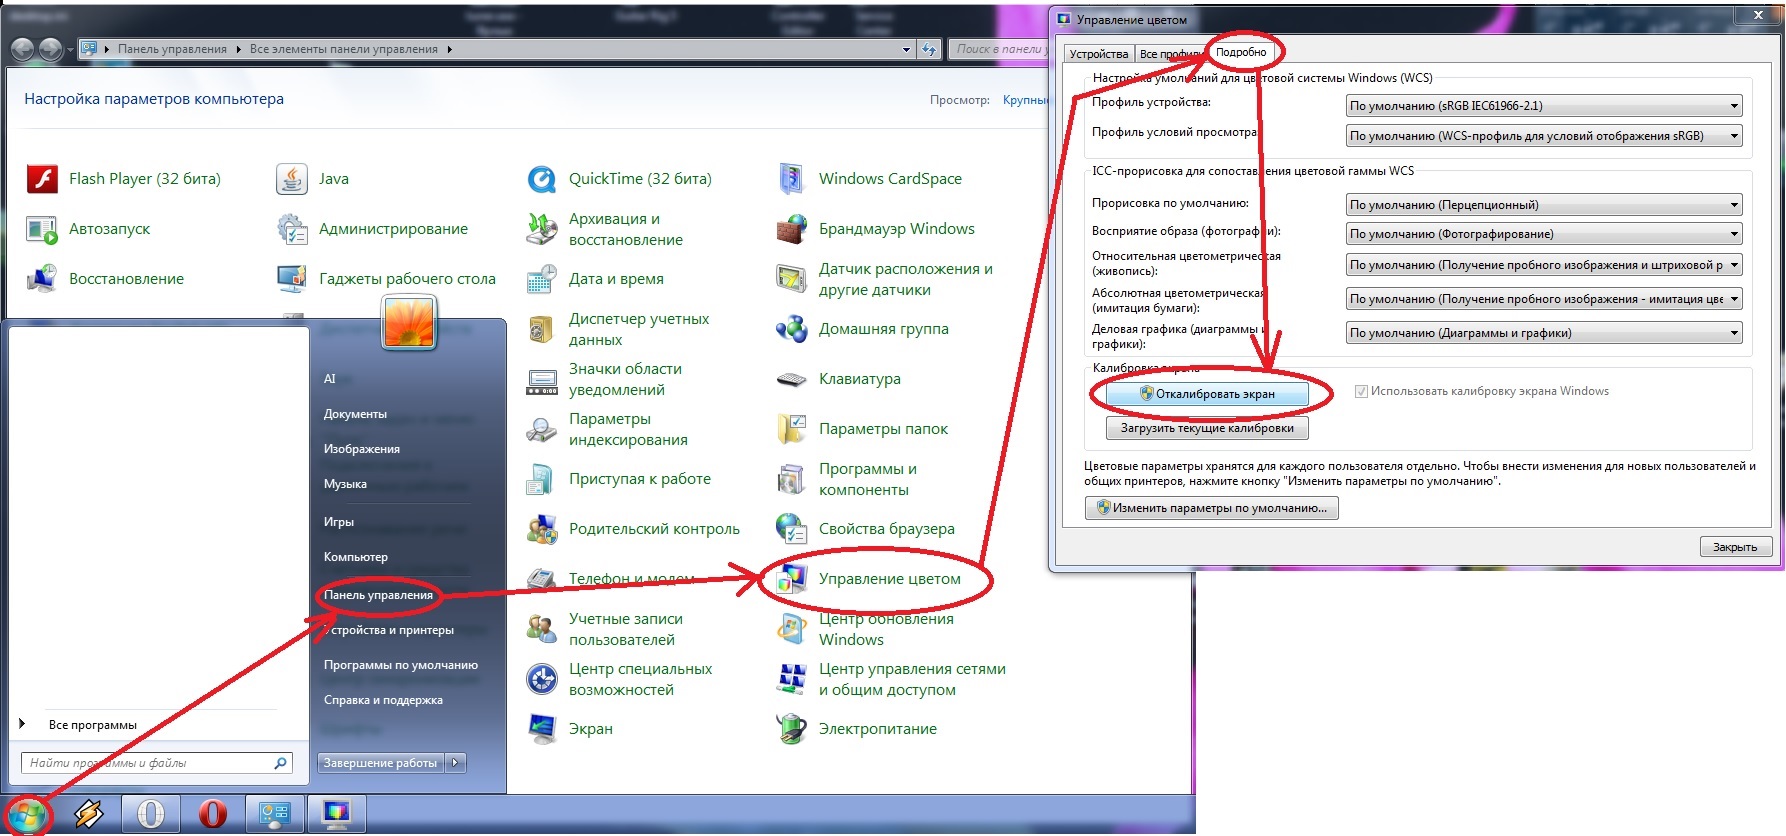
Task: Open the Восстановление icon
Action: (42, 279)
